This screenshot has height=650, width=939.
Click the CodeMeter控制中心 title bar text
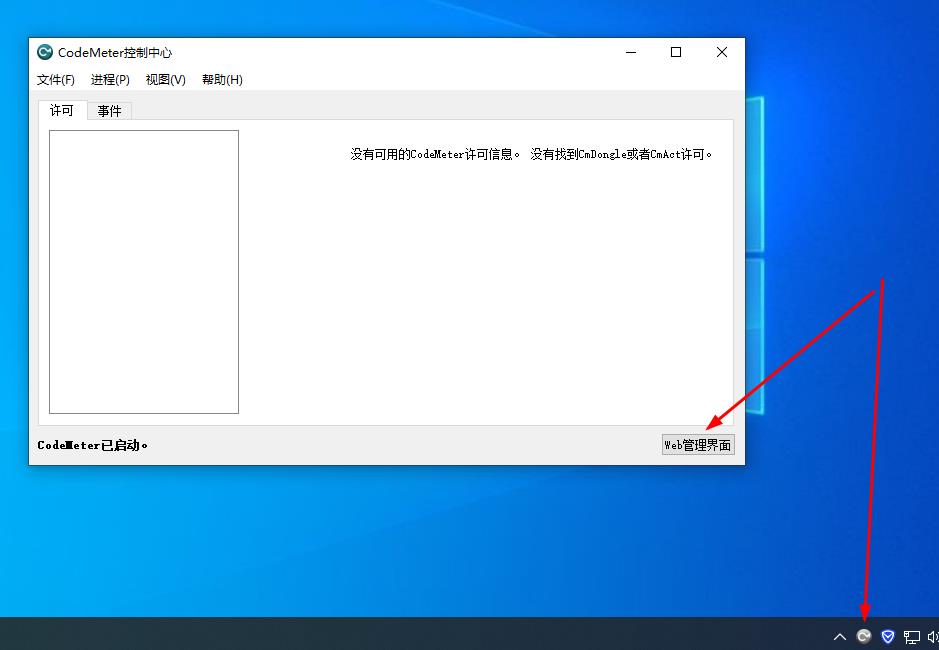[x=115, y=53]
